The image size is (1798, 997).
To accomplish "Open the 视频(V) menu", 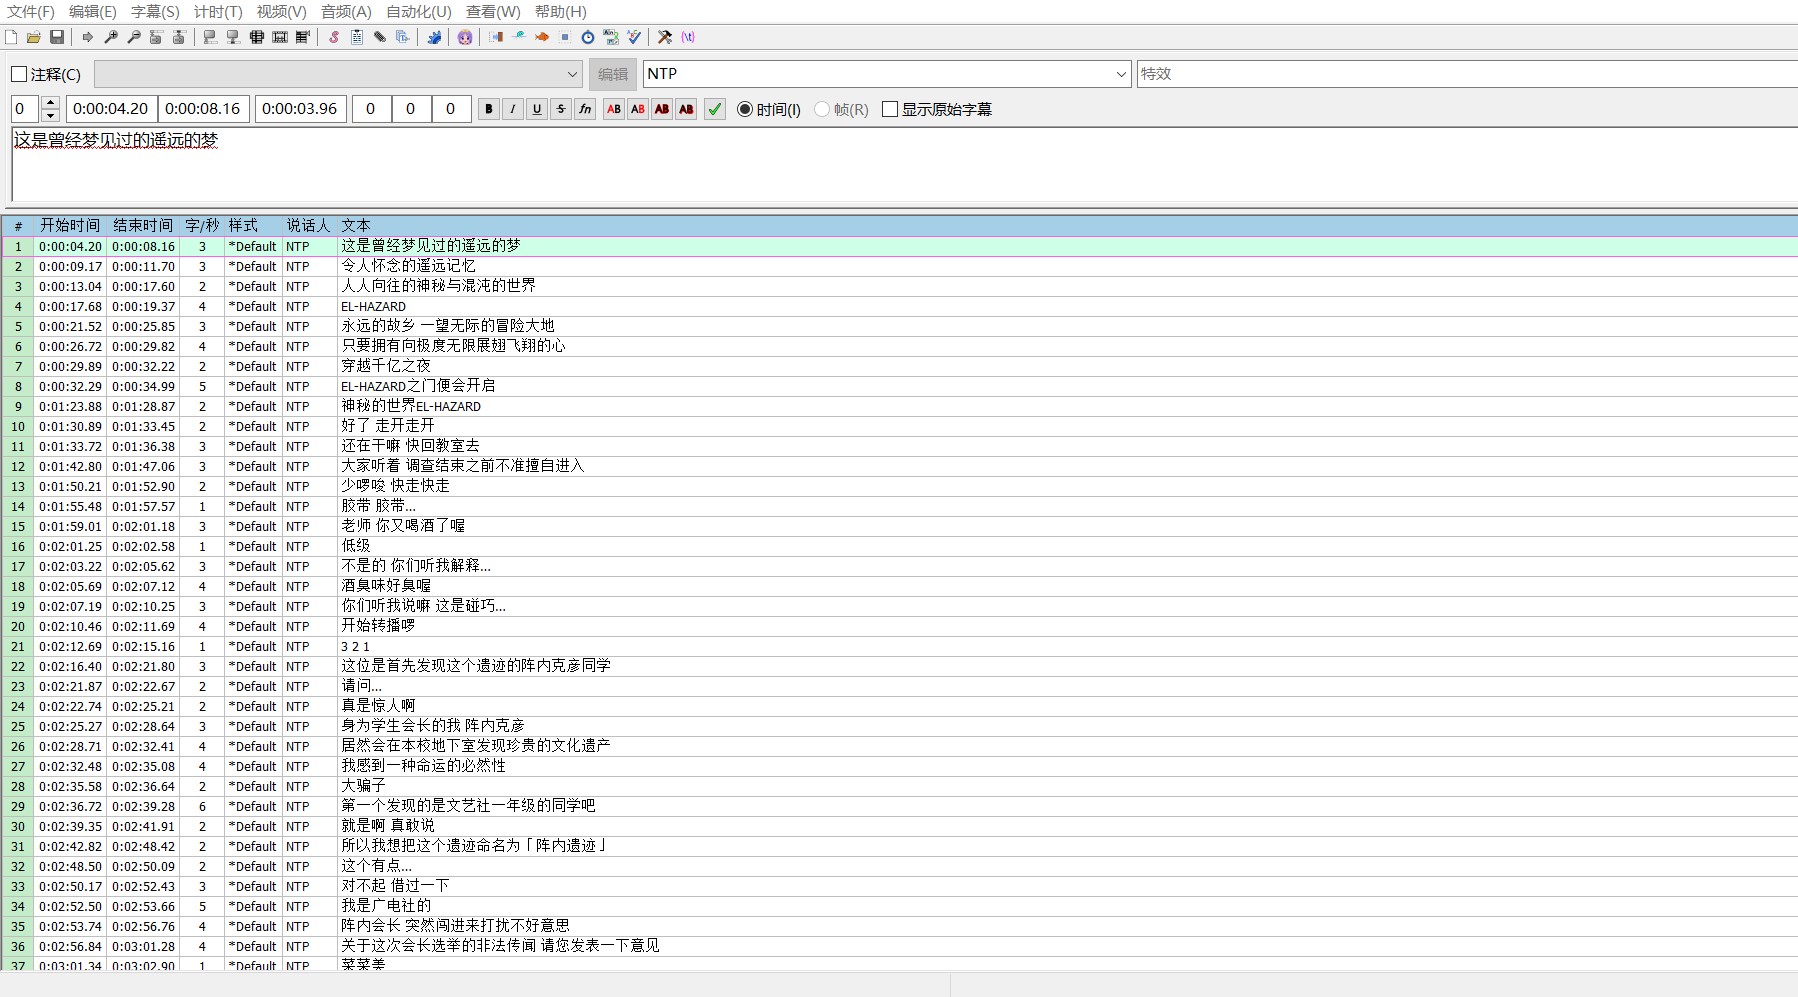I will tap(281, 12).
